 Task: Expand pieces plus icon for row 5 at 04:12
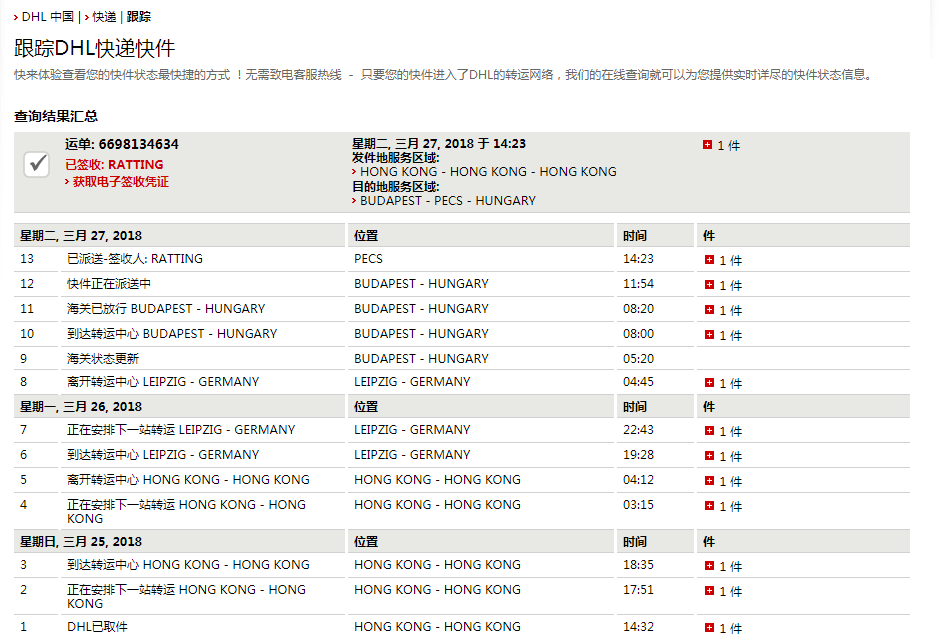[x=710, y=480]
